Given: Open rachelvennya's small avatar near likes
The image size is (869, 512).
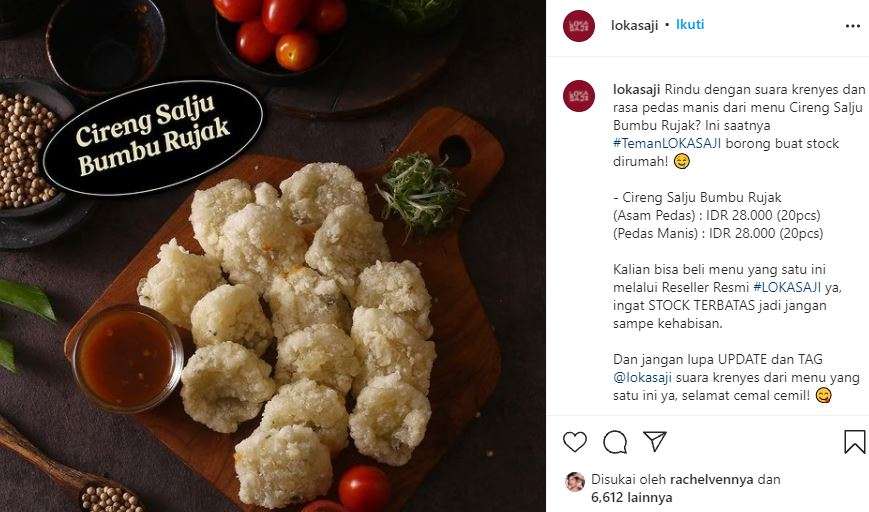Looking at the screenshot, I should pos(575,482).
